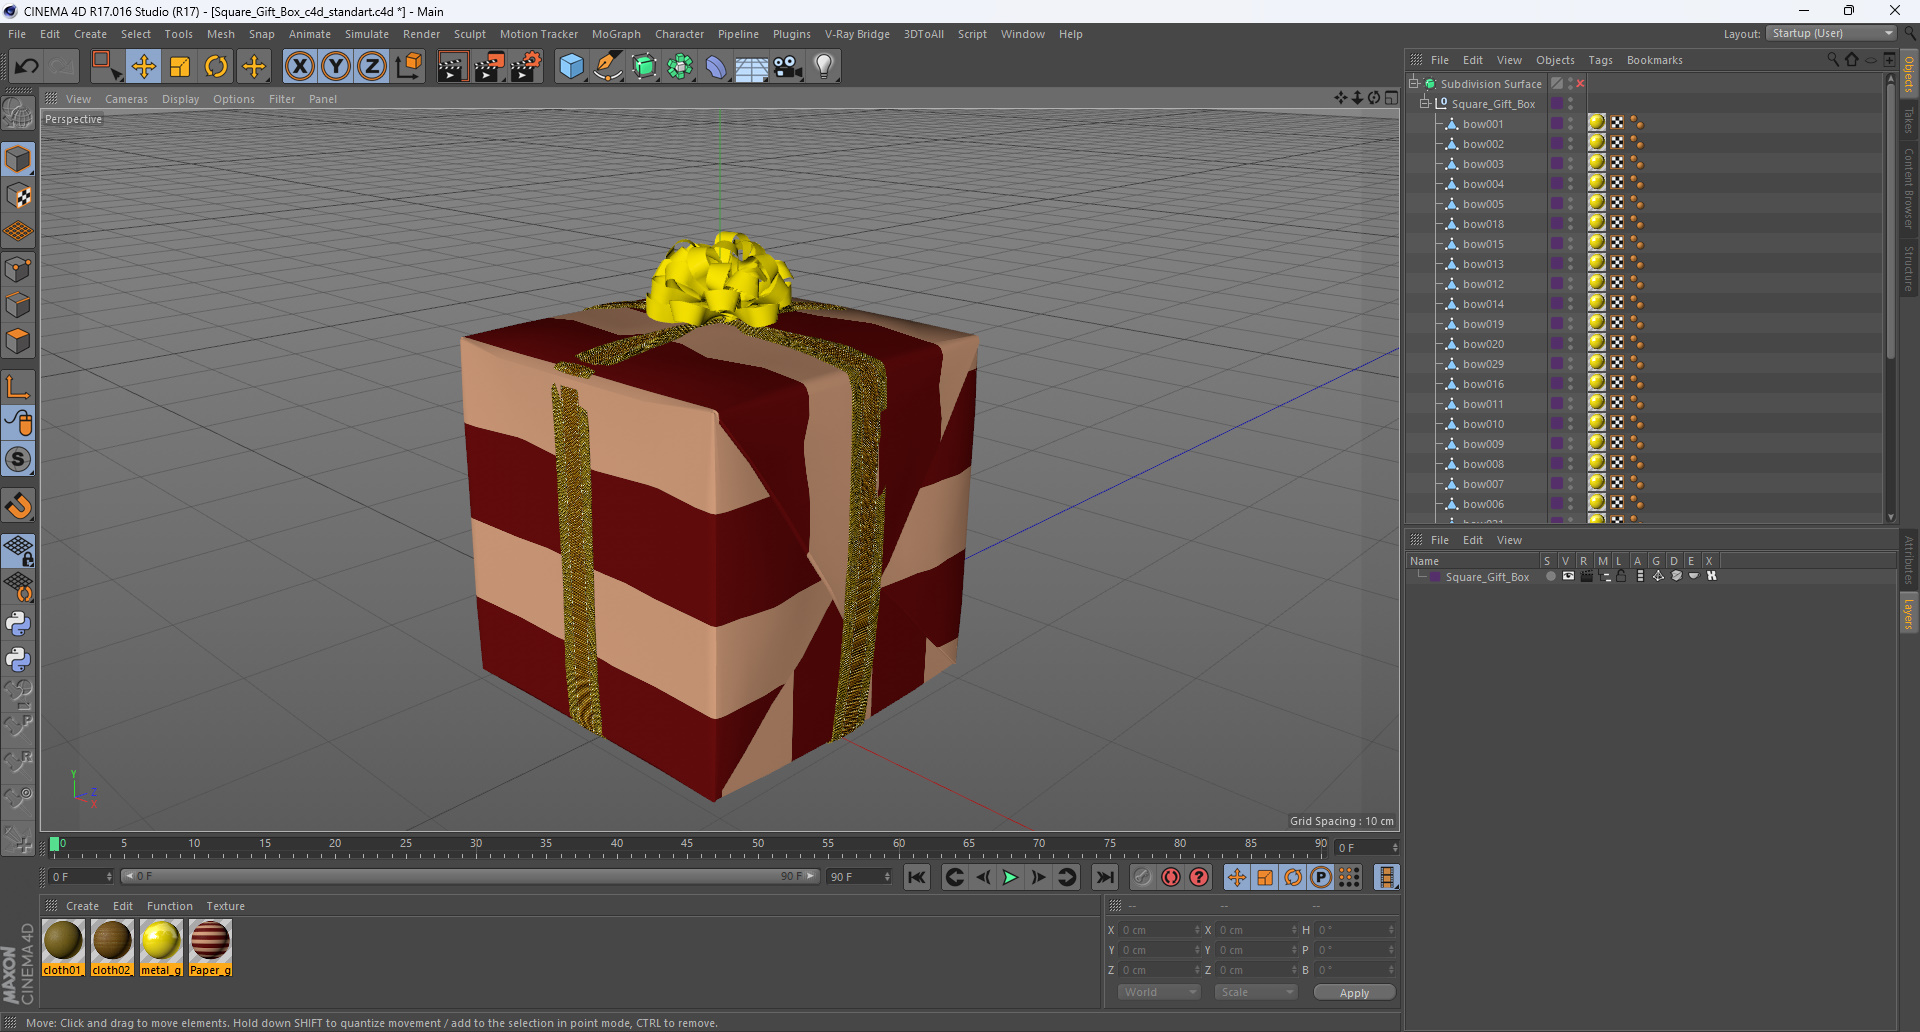The height and width of the screenshot is (1032, 1920).
Task: Render to Picture Viewer
Action: (489, 67)
